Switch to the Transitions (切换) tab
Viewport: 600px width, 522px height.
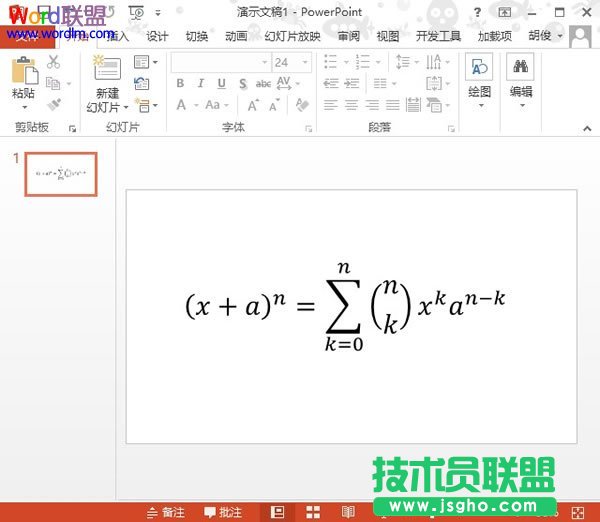point(197,36)
